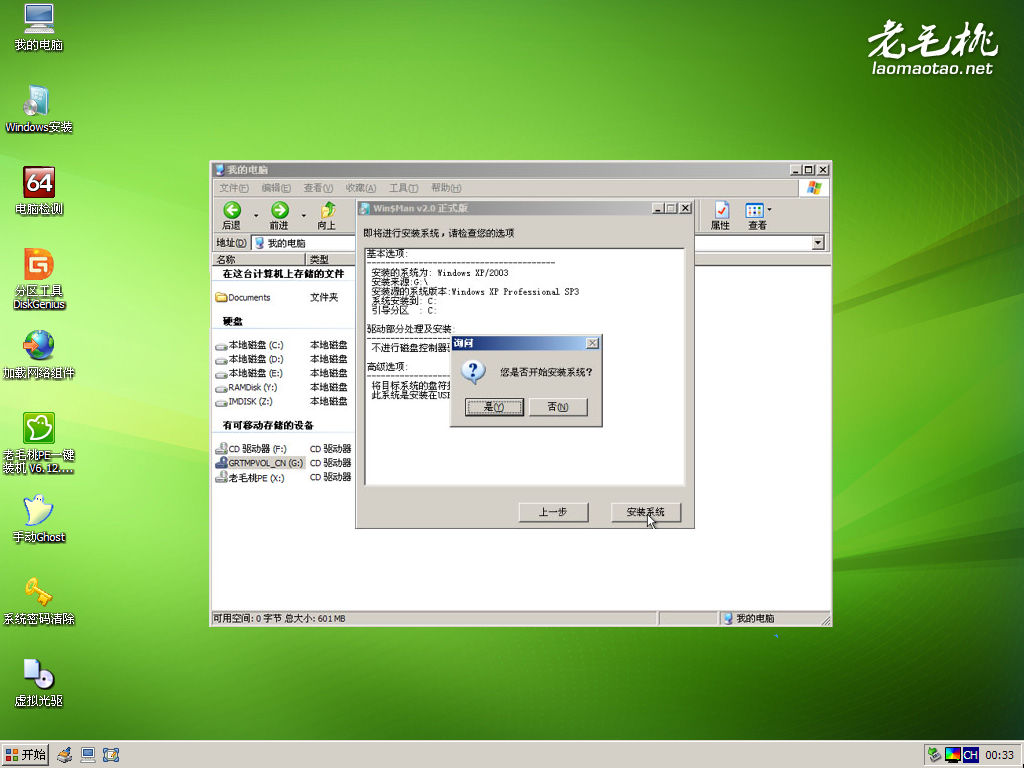The width and height of the screenshot is (1024, 768).
Task: Open the 系统密码清除 key icon
Action: (39, 601)
